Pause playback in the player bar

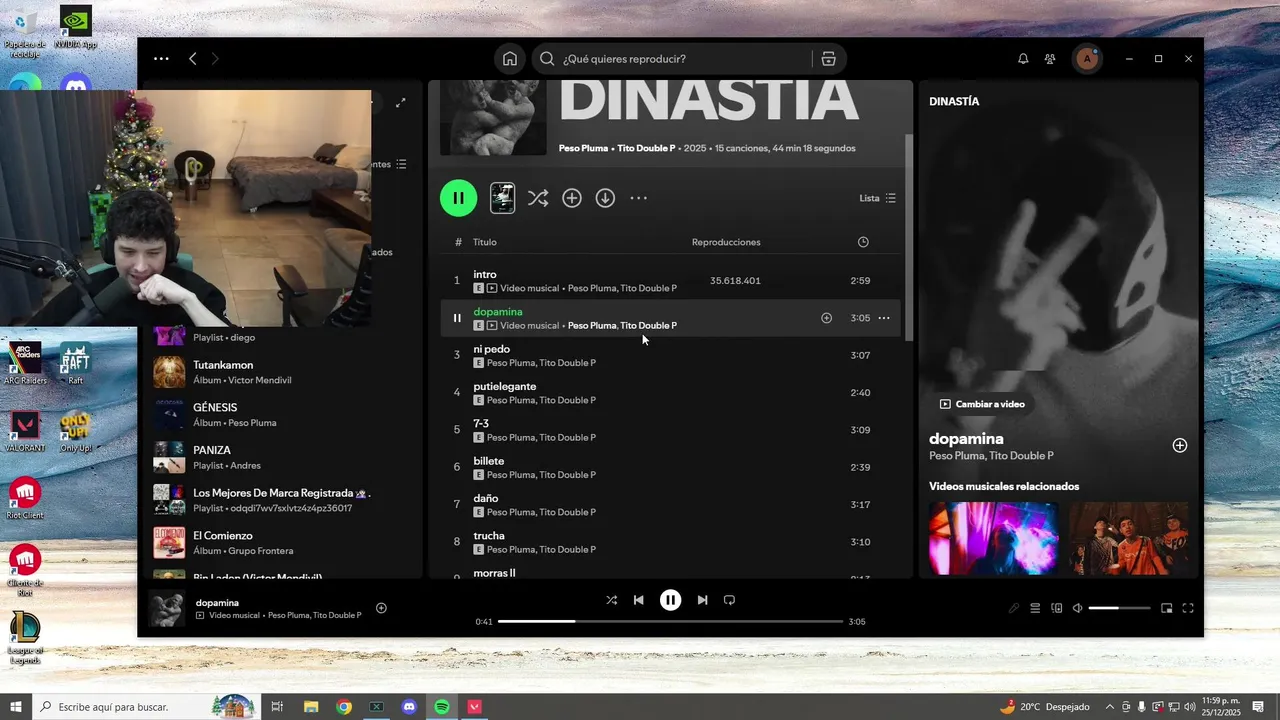coord(670,600)
